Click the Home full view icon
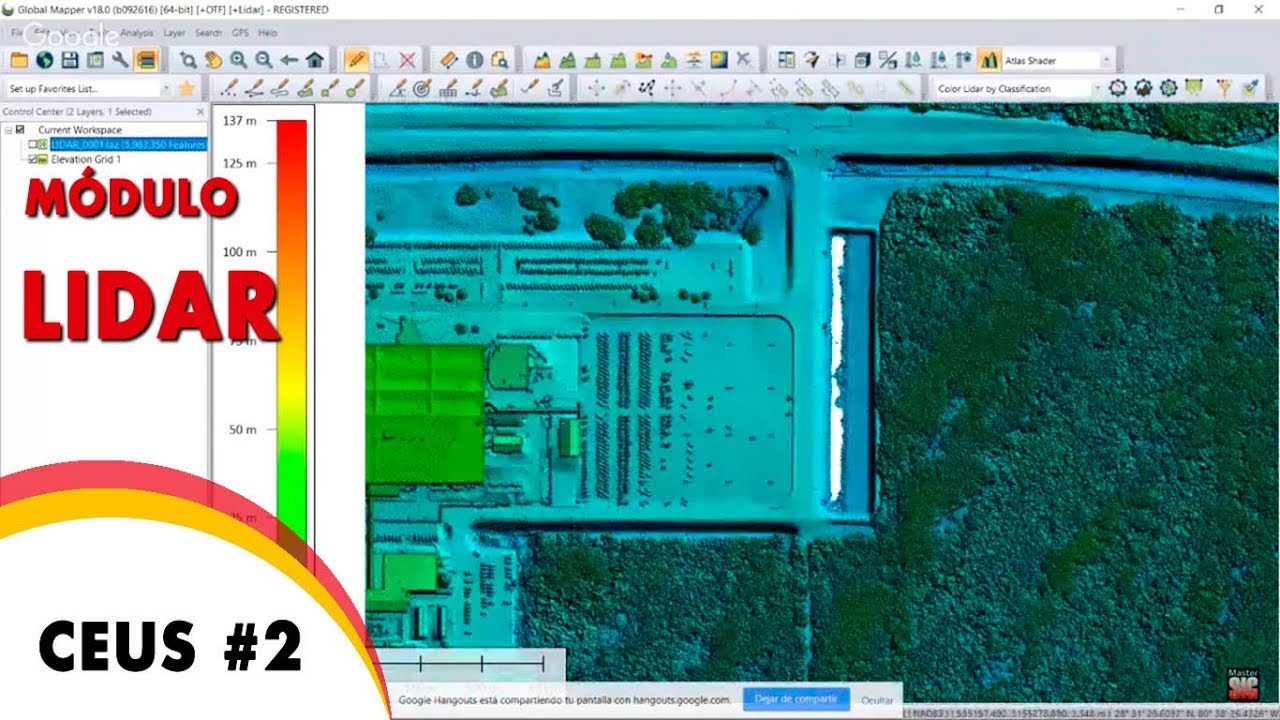Screen dimensions: 1280x720 [x=314, y=60]
